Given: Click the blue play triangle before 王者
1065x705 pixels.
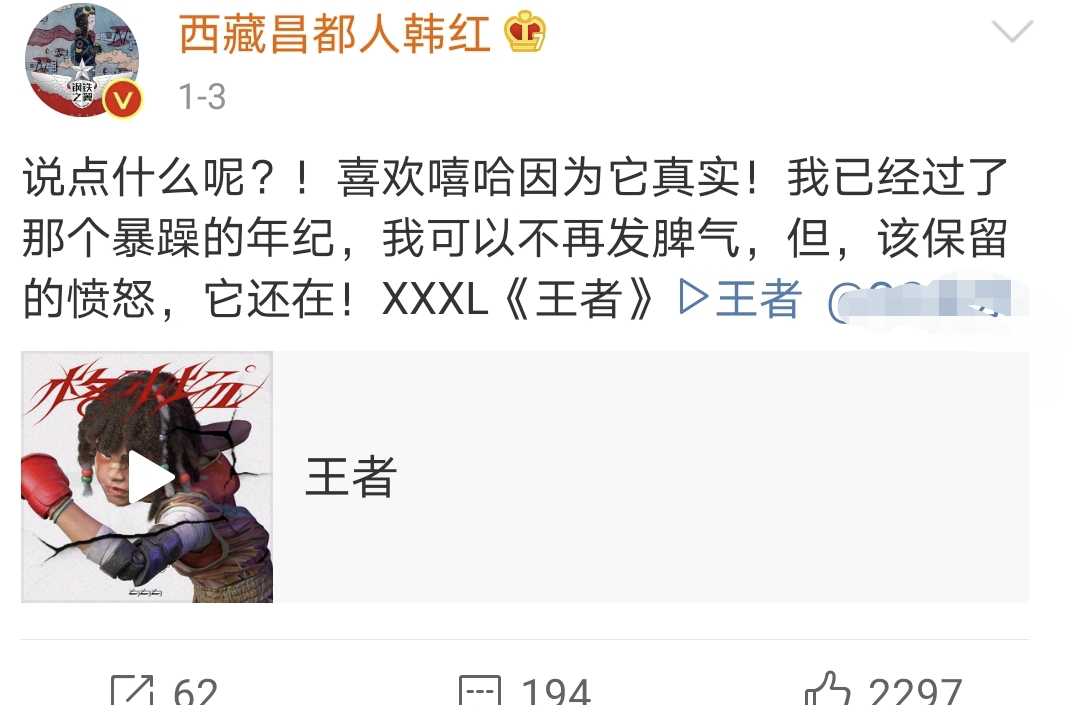Looking at the screenshot, I should pos(693,297).
